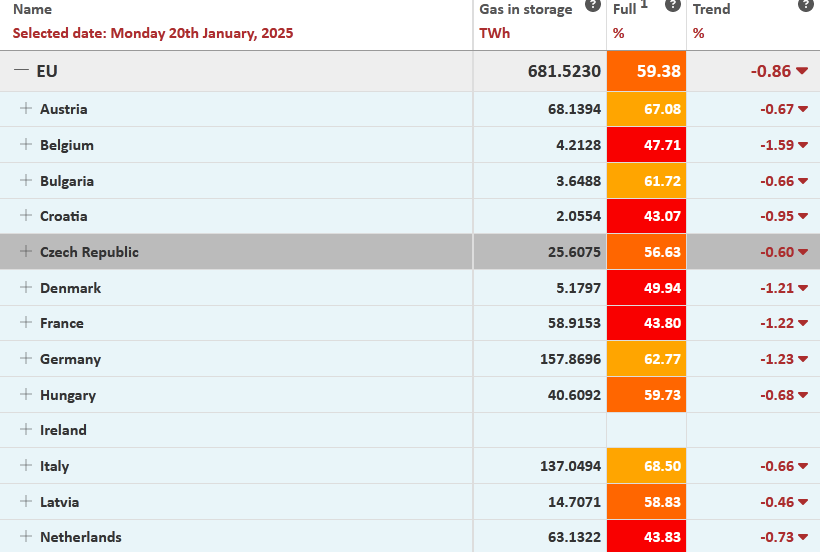Click help icon beside Trend header
This screenshot has height=552, width=820.
coord(806,6)
